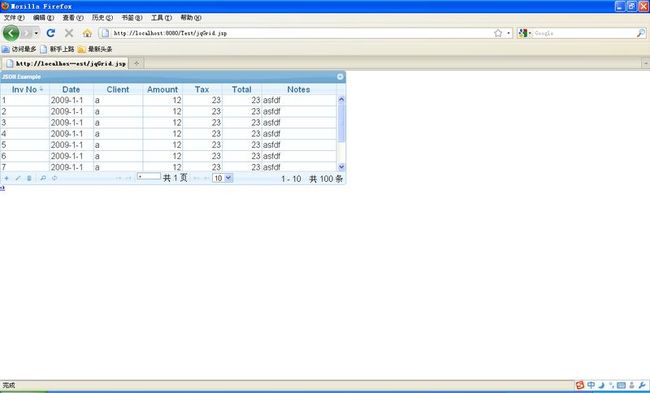The height and width of the screenshot is (393, 650).
Task: Click the 完成 status bar text
Action: 9,386
